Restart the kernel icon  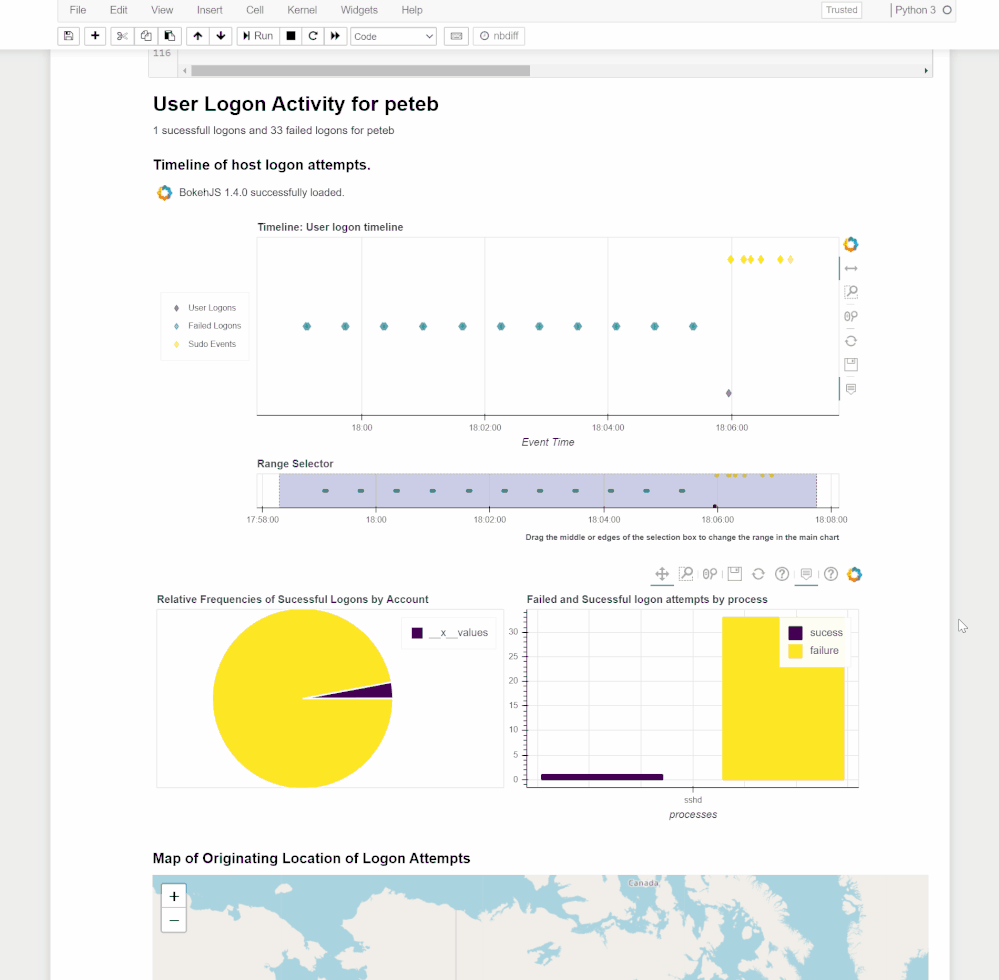pos(313,36)
